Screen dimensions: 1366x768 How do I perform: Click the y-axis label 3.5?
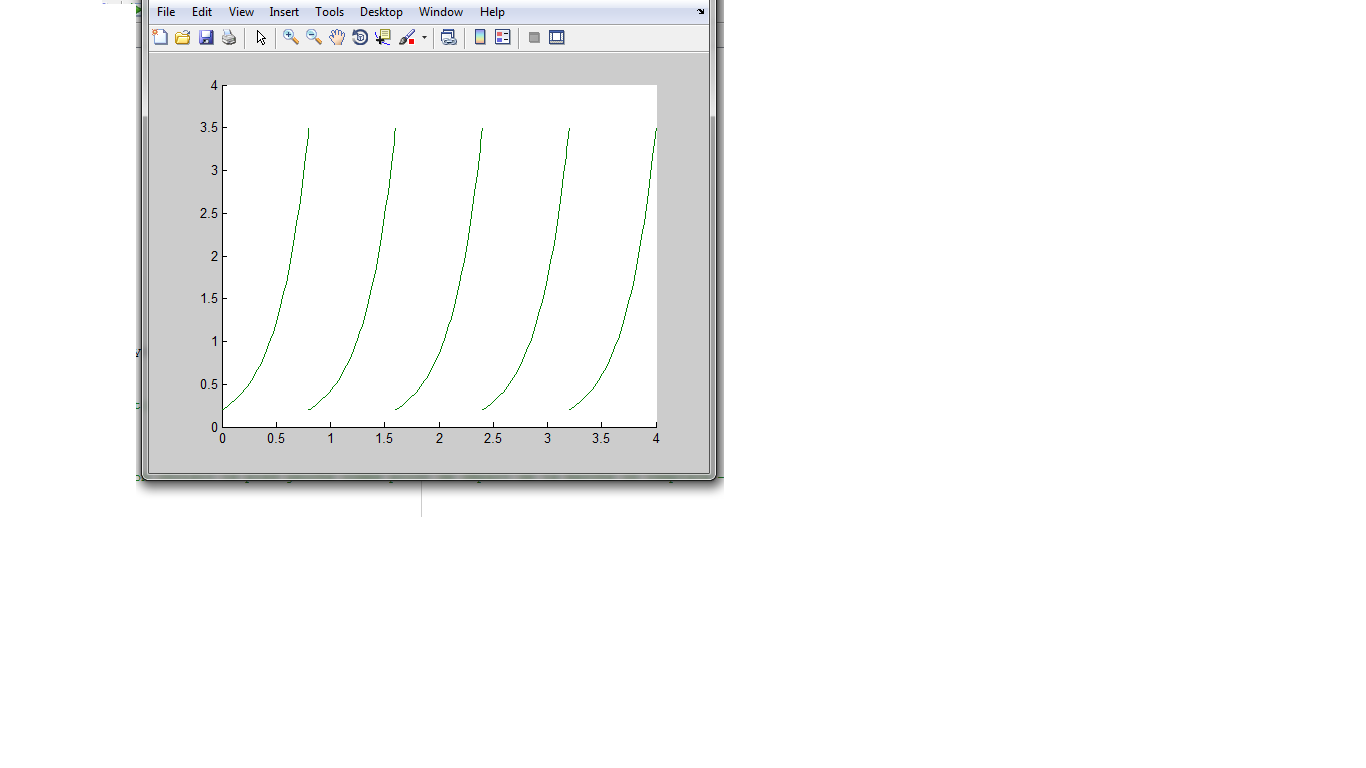pos(208,128)
